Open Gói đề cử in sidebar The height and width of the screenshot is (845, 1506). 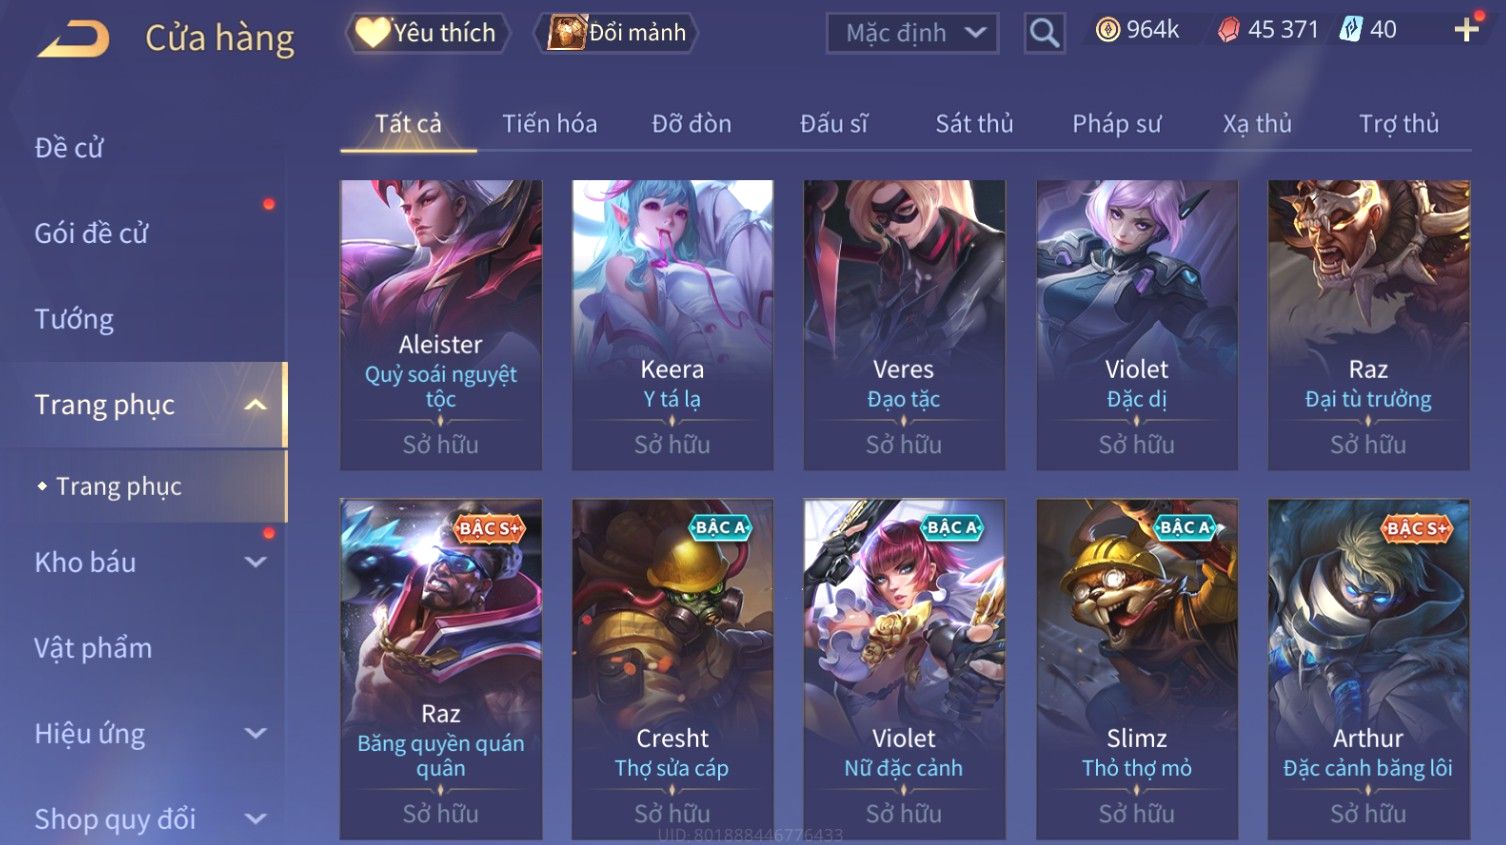pos(91,234)
